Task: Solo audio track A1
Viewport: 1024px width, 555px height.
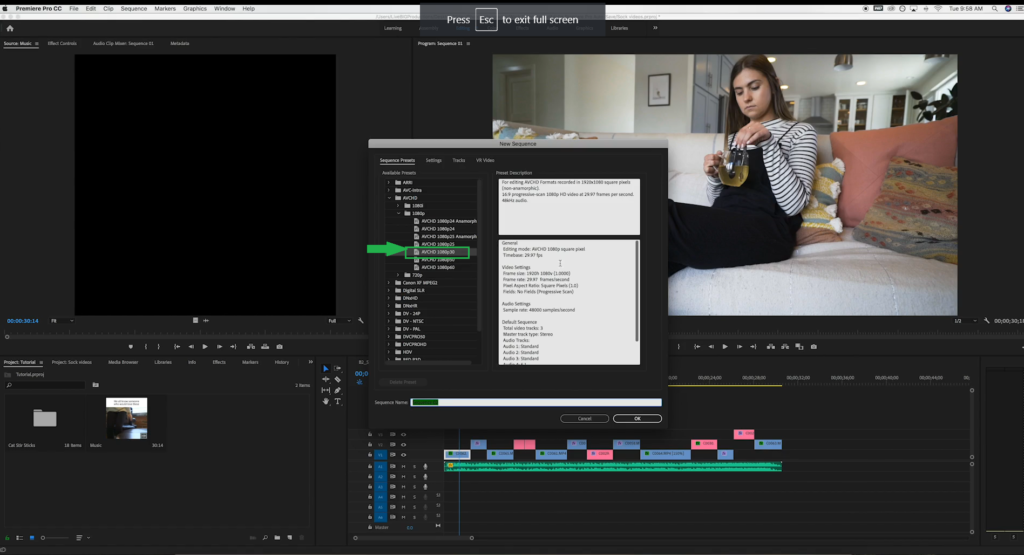Action: 414,466
